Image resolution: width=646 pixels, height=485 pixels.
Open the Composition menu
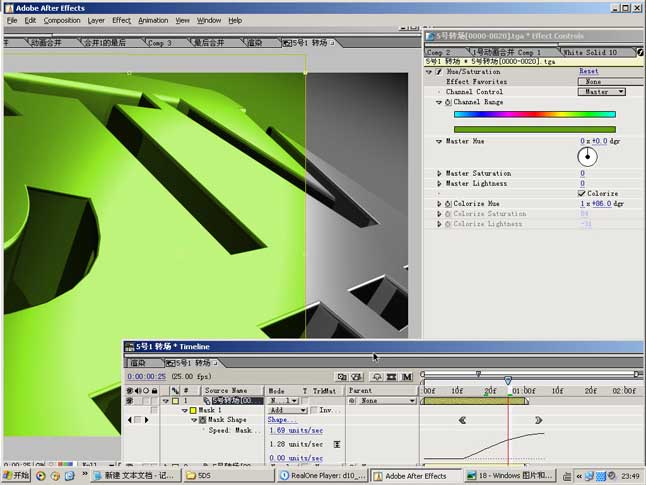[x=62, y=20]
